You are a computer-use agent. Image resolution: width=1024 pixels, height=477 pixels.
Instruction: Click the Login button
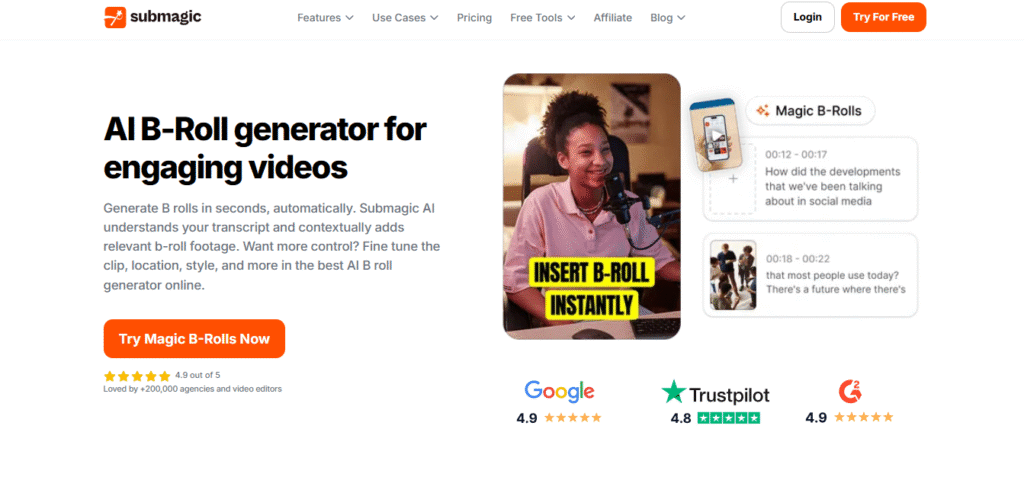(807, 17)
